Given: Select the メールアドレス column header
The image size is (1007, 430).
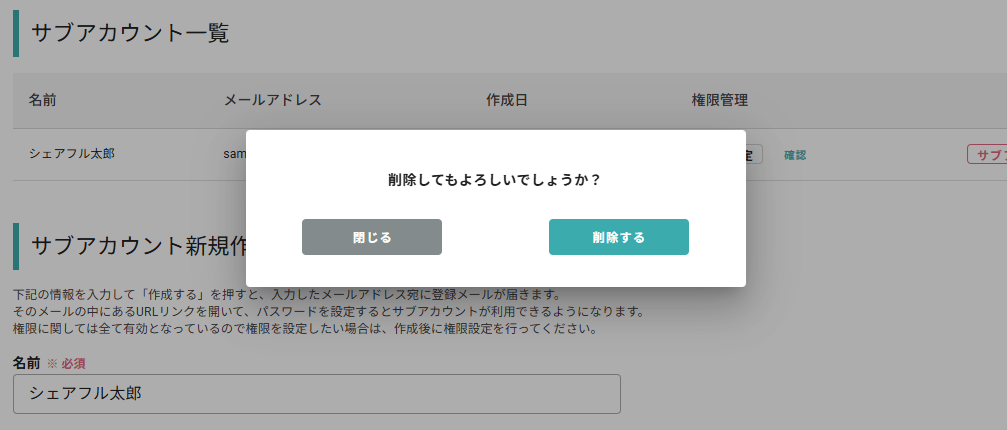Looking at the screenshot, I should coord(272,100).
